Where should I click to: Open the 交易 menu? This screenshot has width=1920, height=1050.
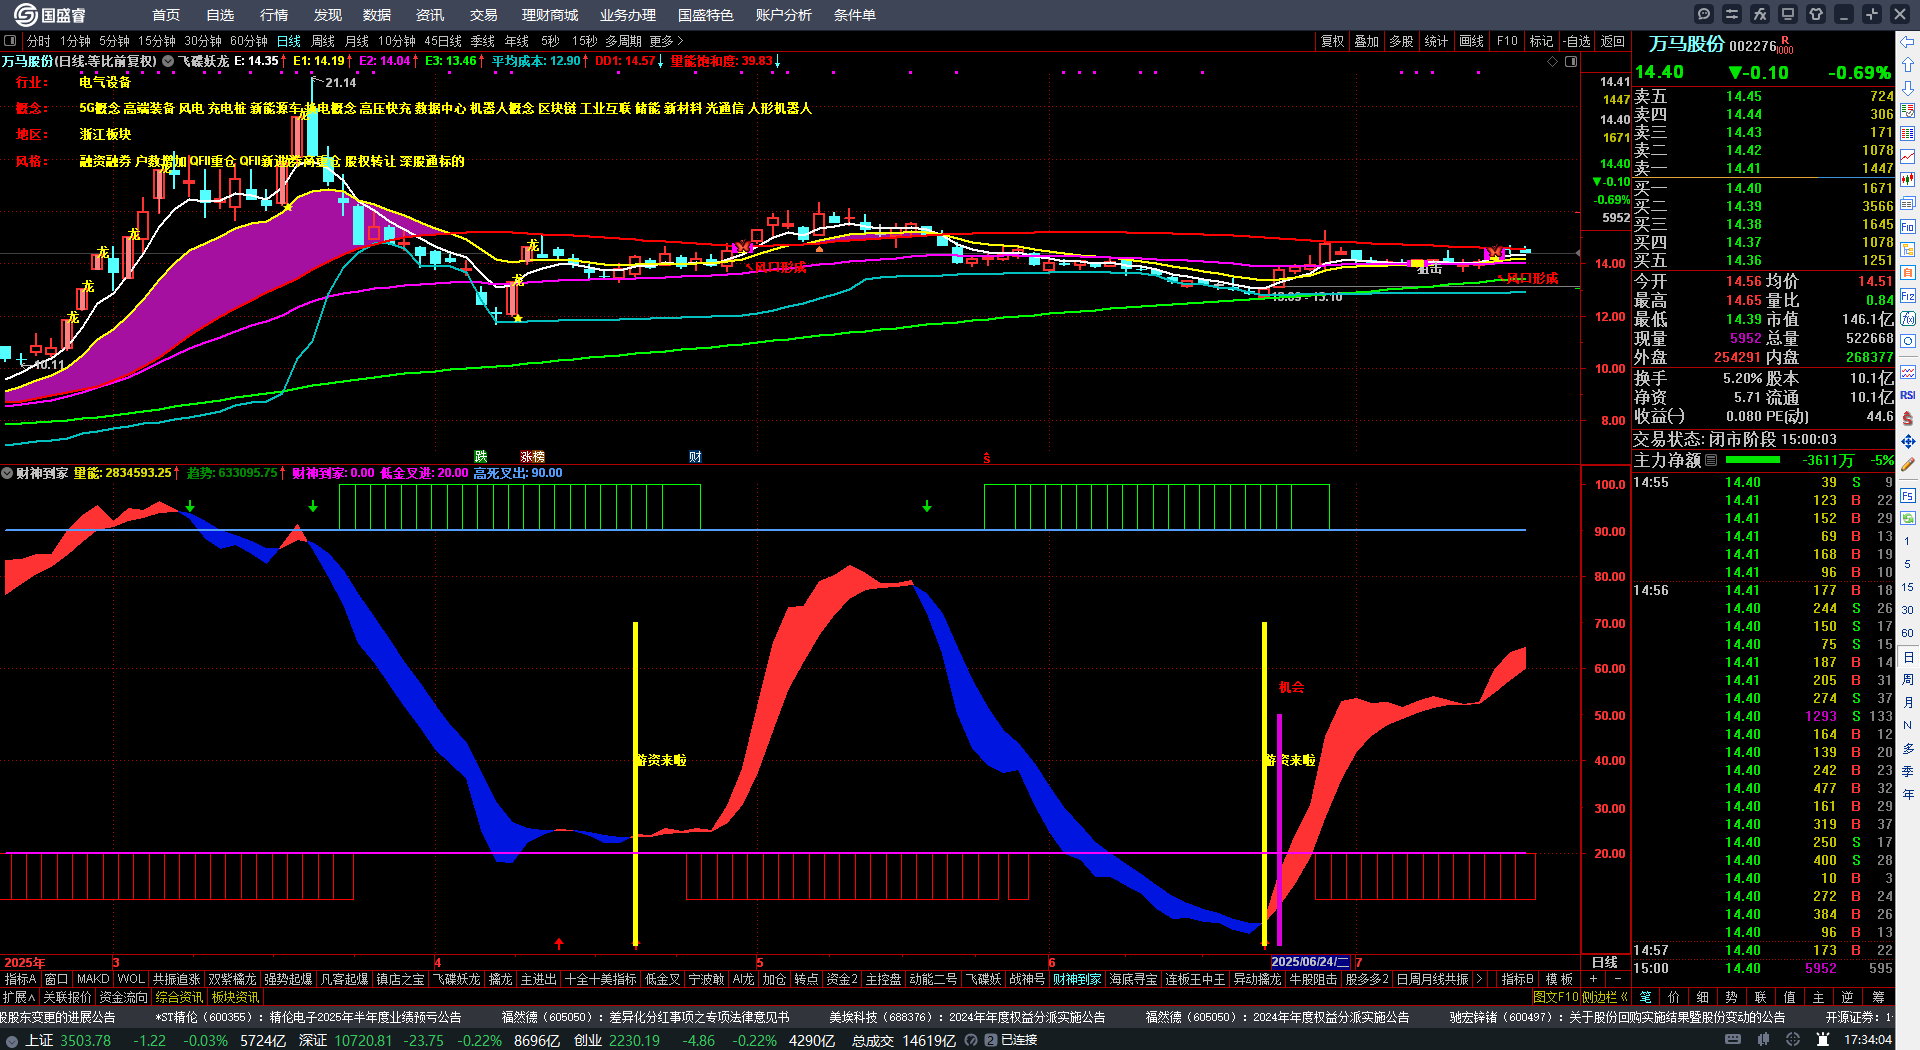click(x=484, y=15)
